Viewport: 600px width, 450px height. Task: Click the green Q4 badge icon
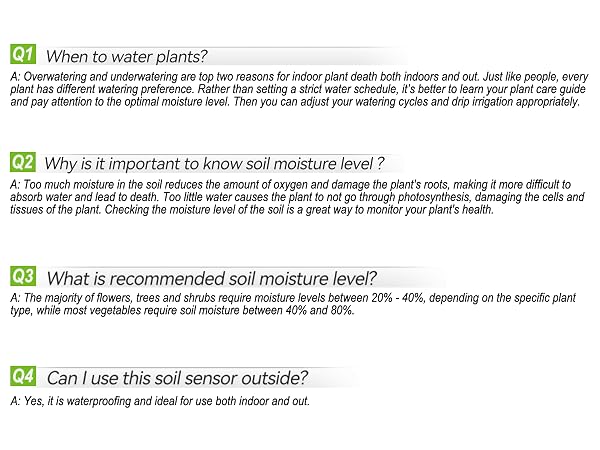[x=23, y=376]
